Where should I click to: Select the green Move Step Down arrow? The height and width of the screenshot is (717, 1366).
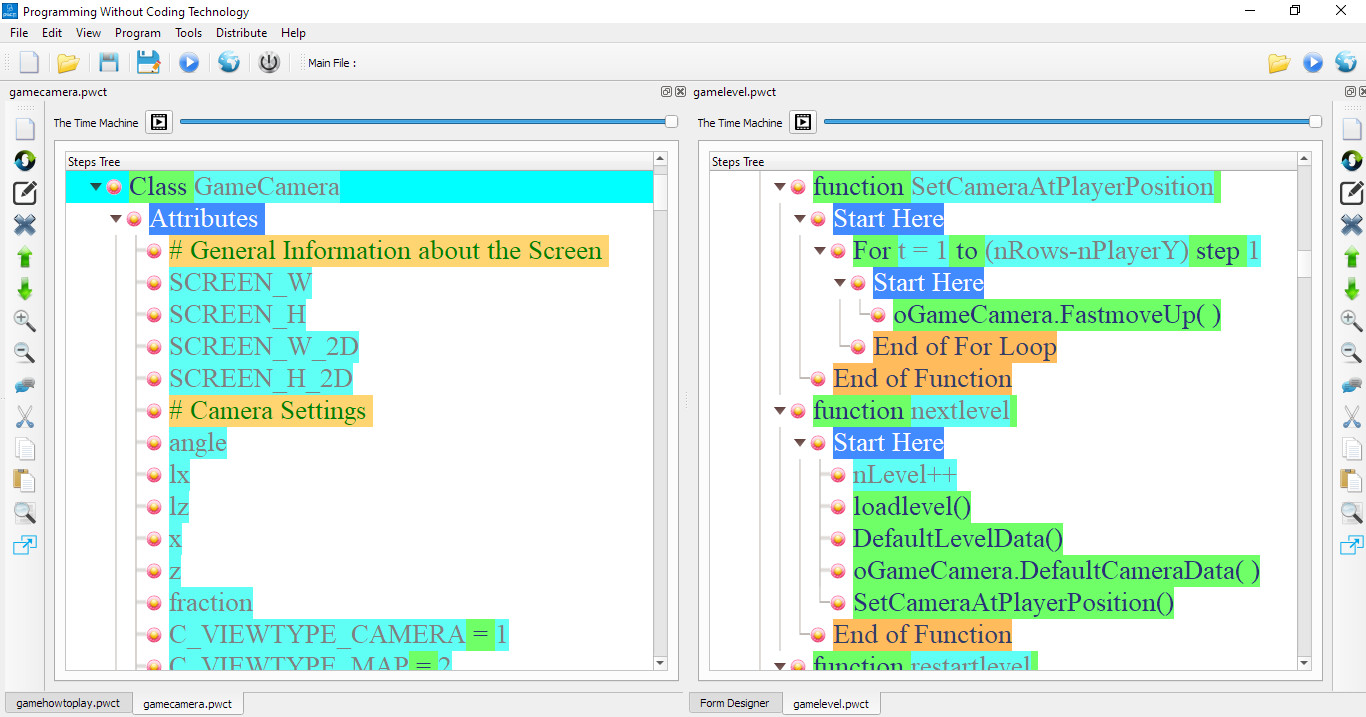click(25, 288)
